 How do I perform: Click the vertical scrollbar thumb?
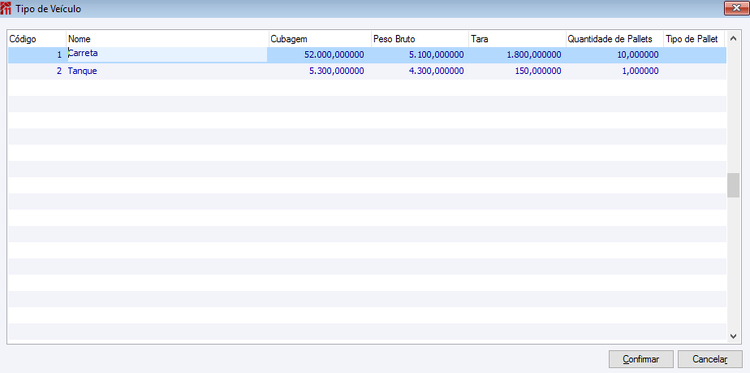point(733,185)
